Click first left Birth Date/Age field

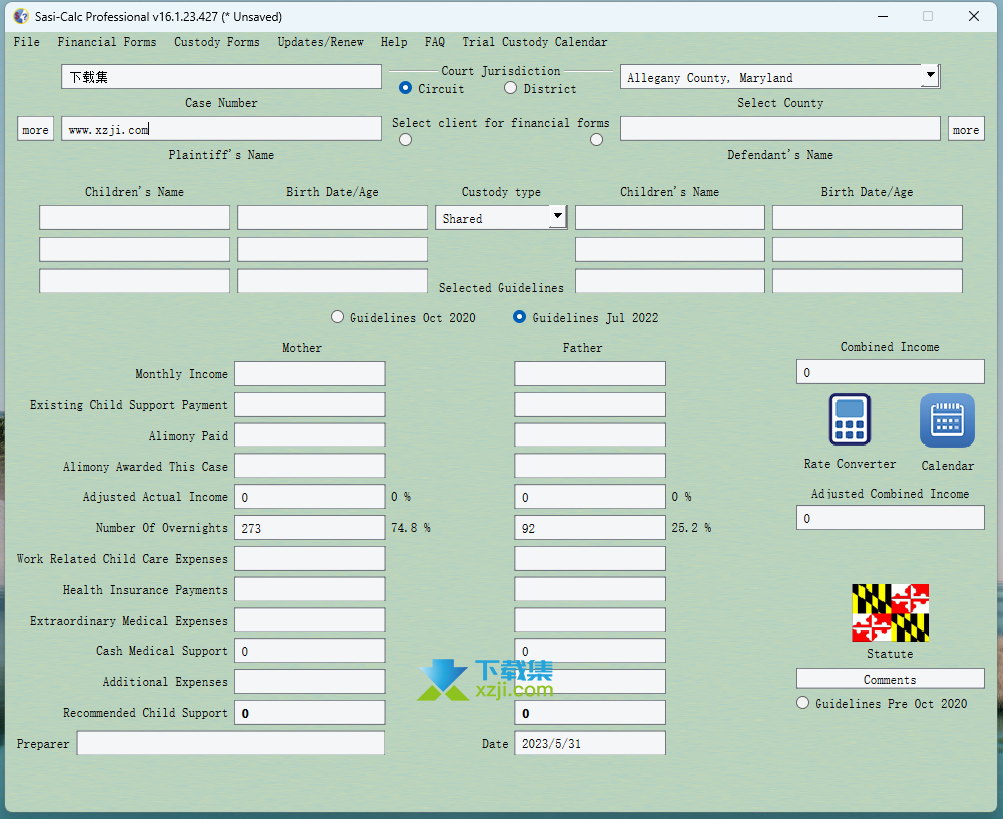pos(332,218)
